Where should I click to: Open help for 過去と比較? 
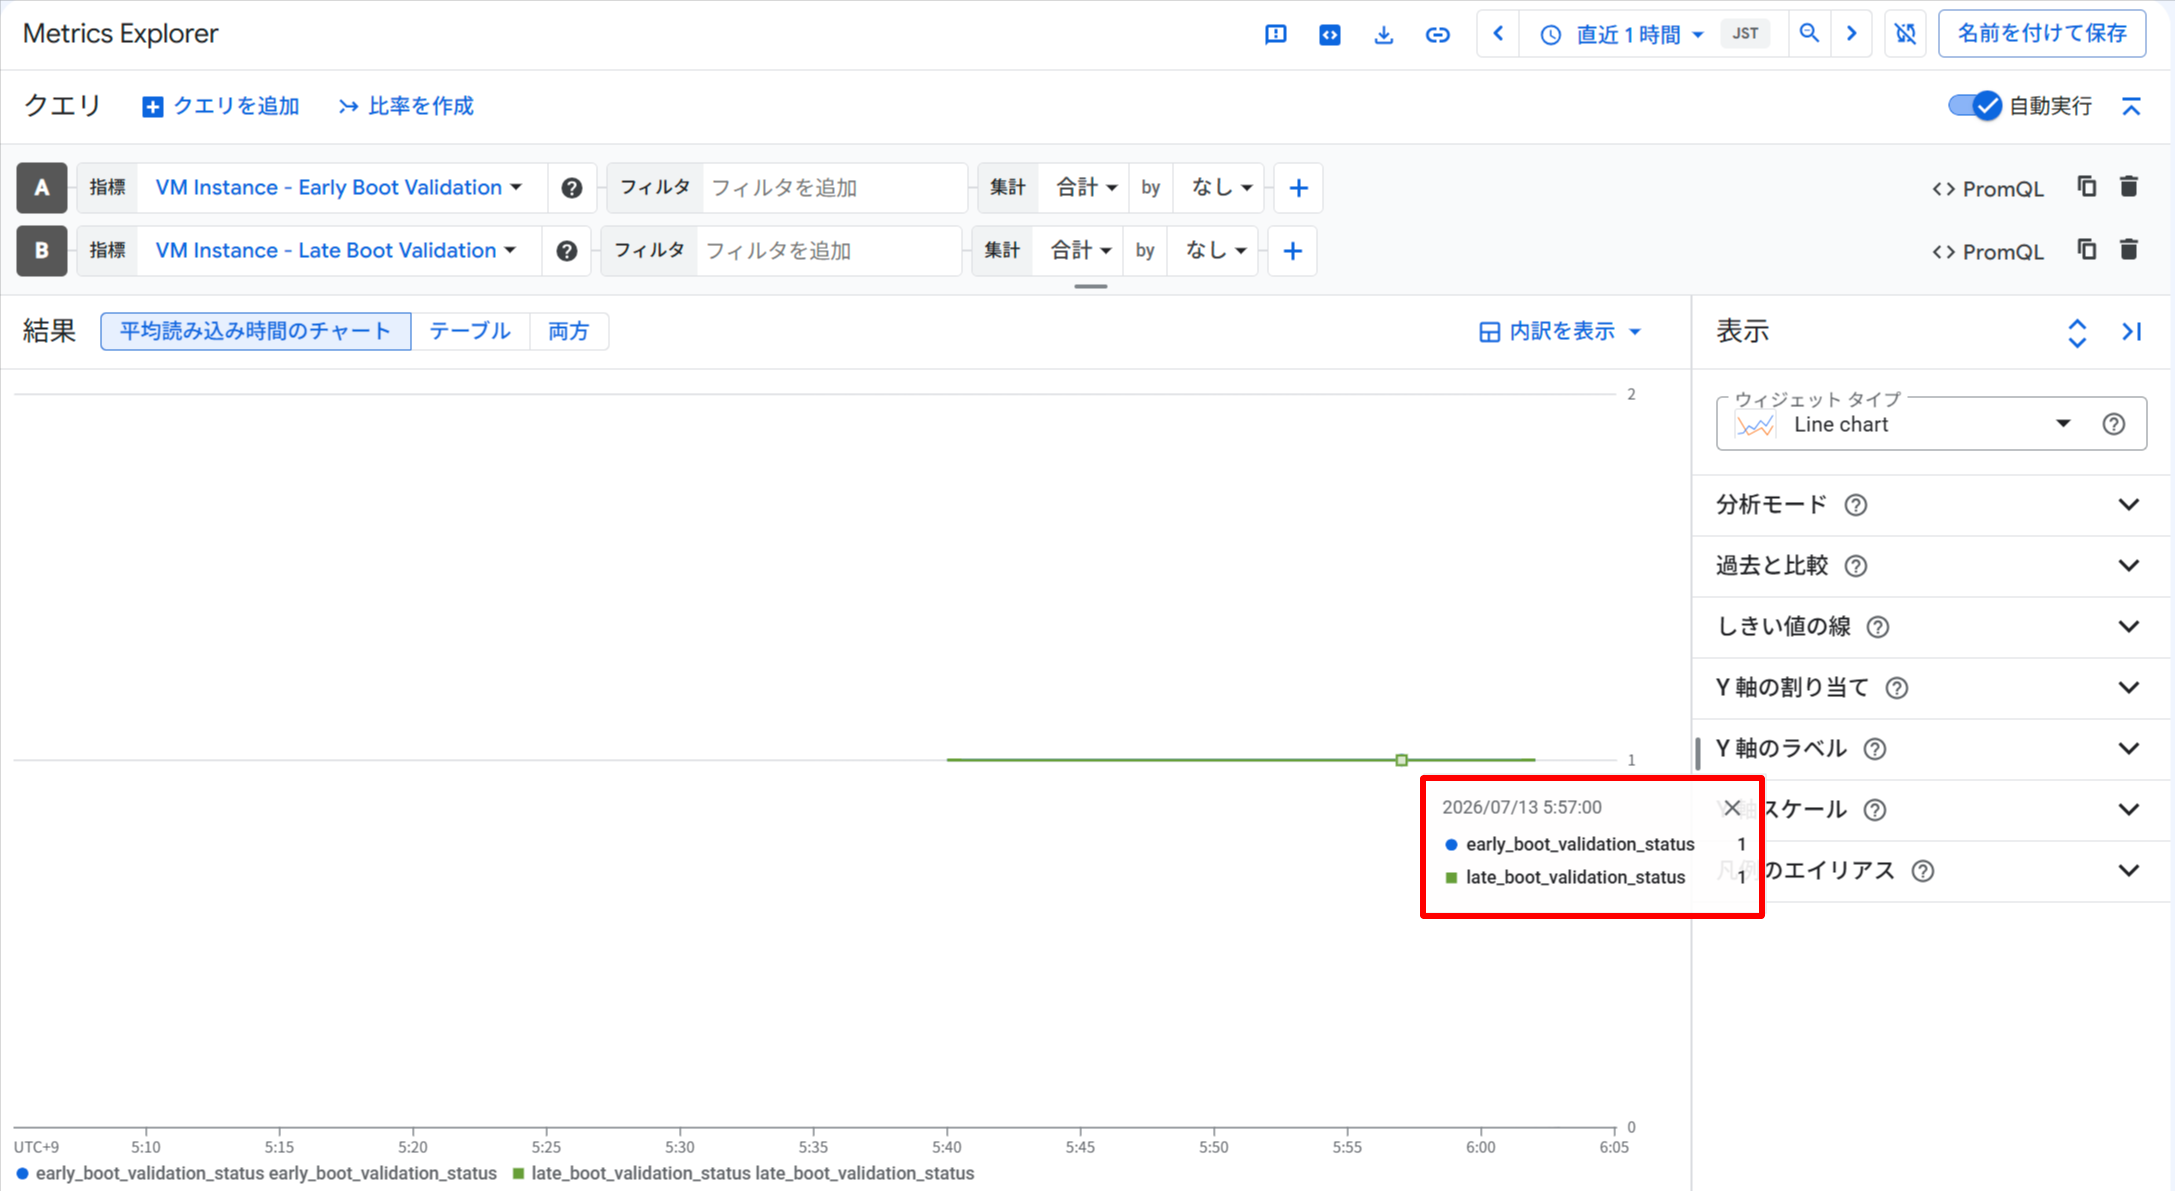(x=1856, y=566)
